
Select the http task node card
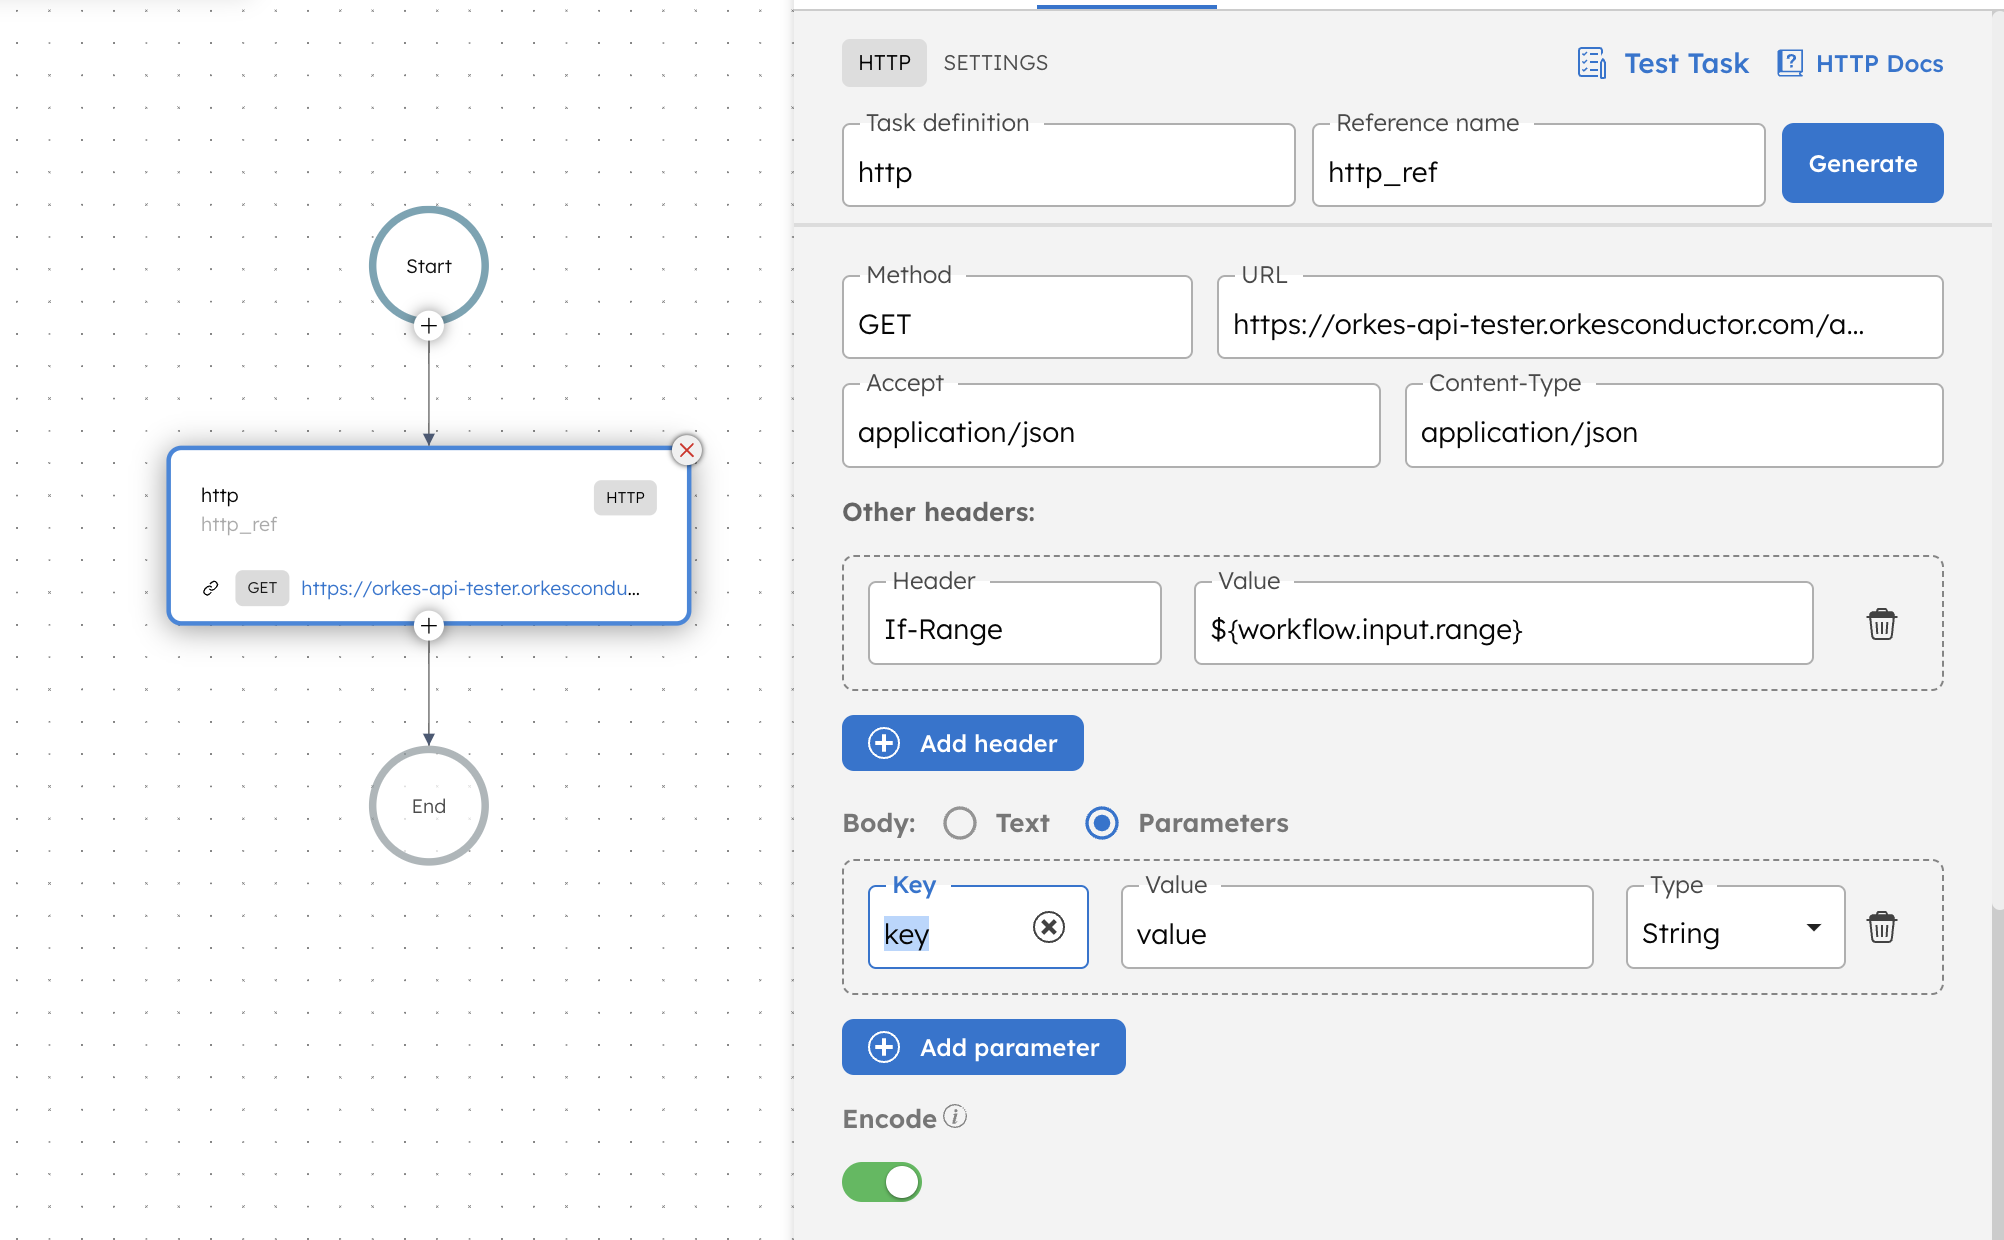point(429,536)
